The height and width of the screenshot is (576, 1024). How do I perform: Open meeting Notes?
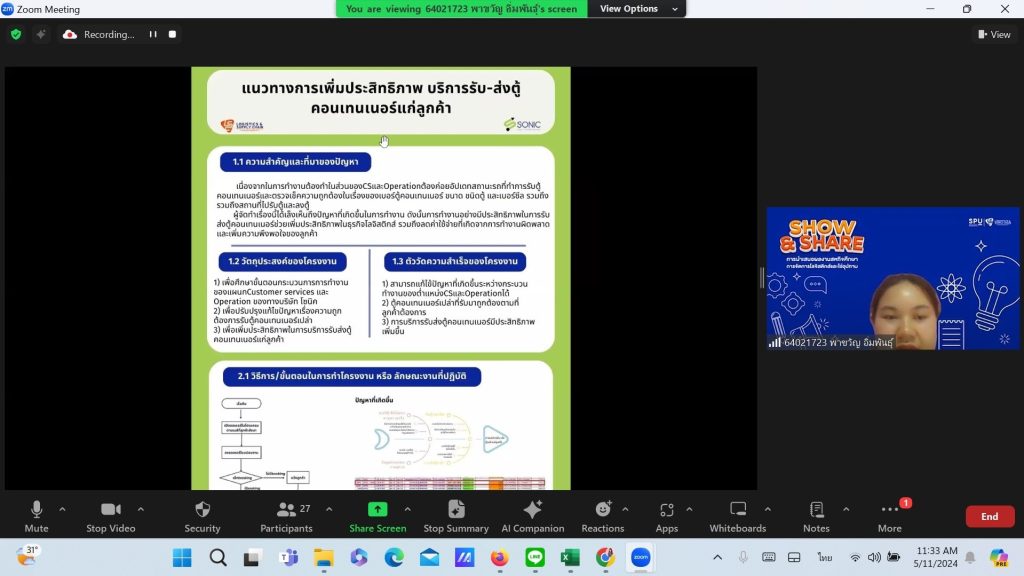click(x=816, y=517)
